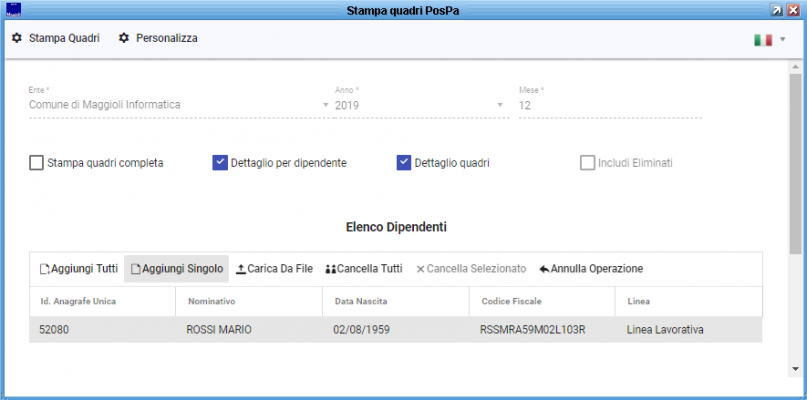The image size is (807, 400).
Task: Click the application logo in the title bar
Action: (x=13, y=10)
